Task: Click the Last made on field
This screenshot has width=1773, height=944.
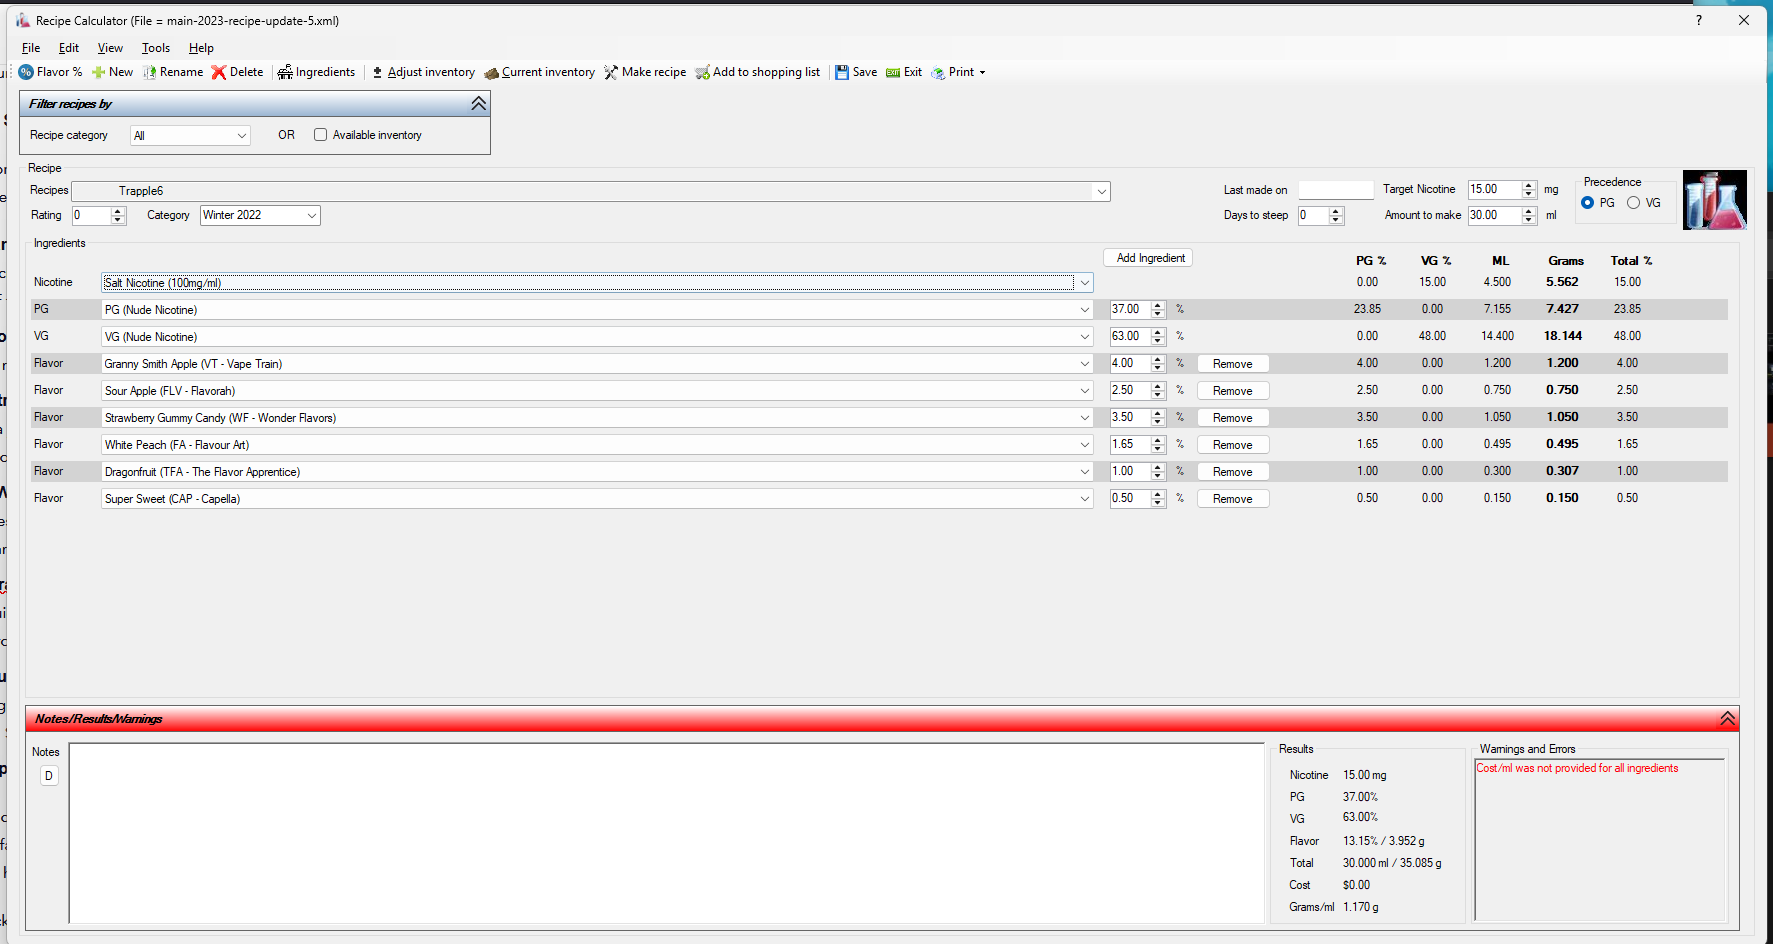Action: coord(1336,190)
